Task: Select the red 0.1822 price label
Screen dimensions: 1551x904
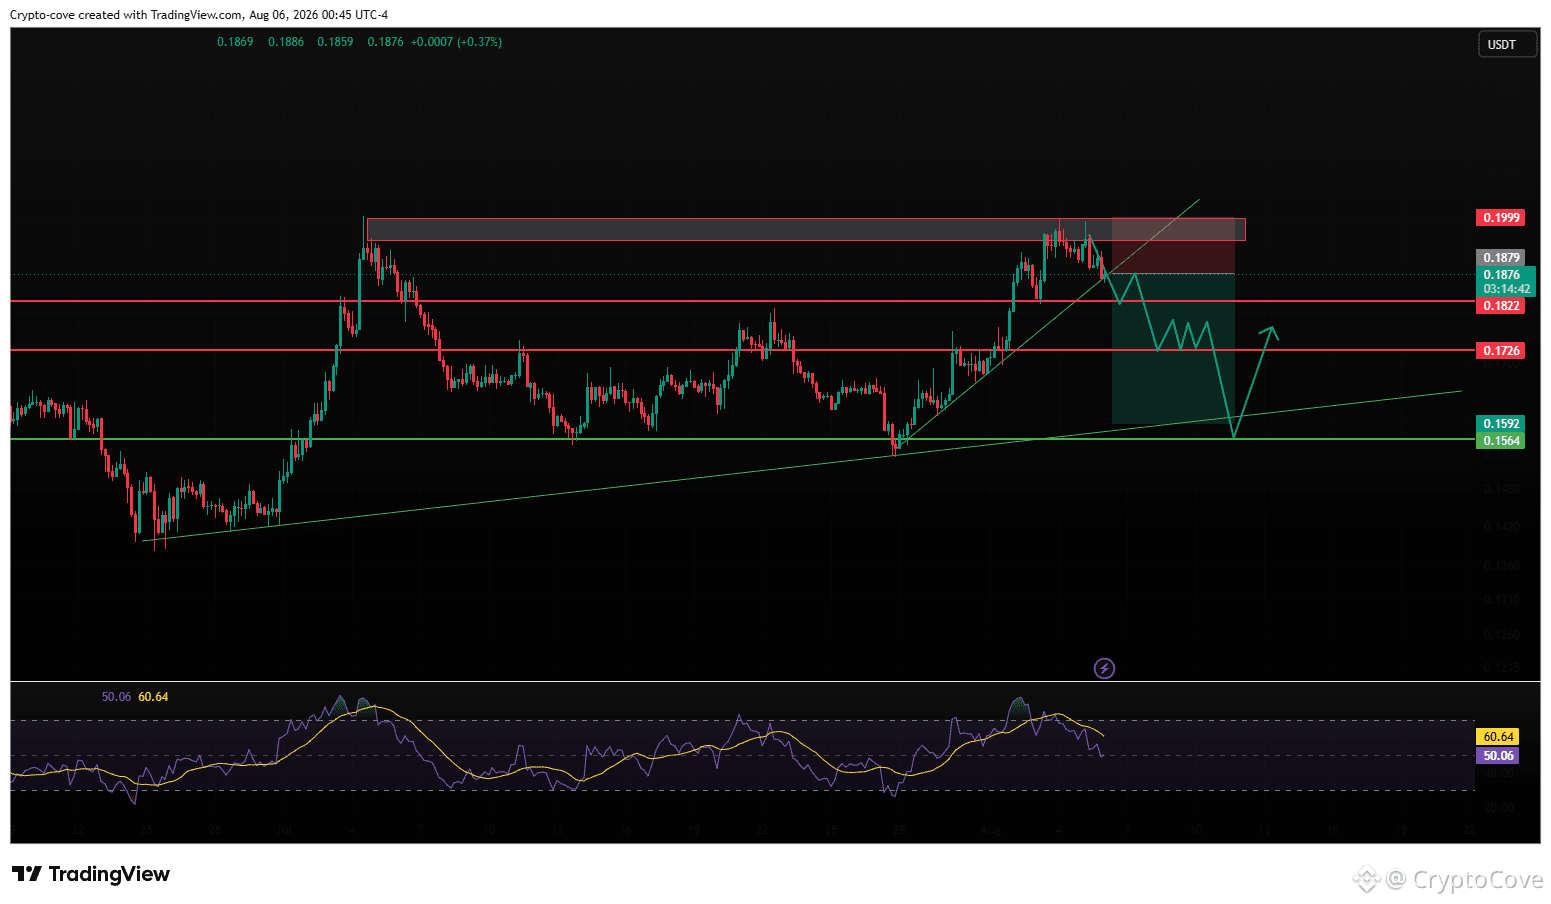Action: [x=1500, y=306]
